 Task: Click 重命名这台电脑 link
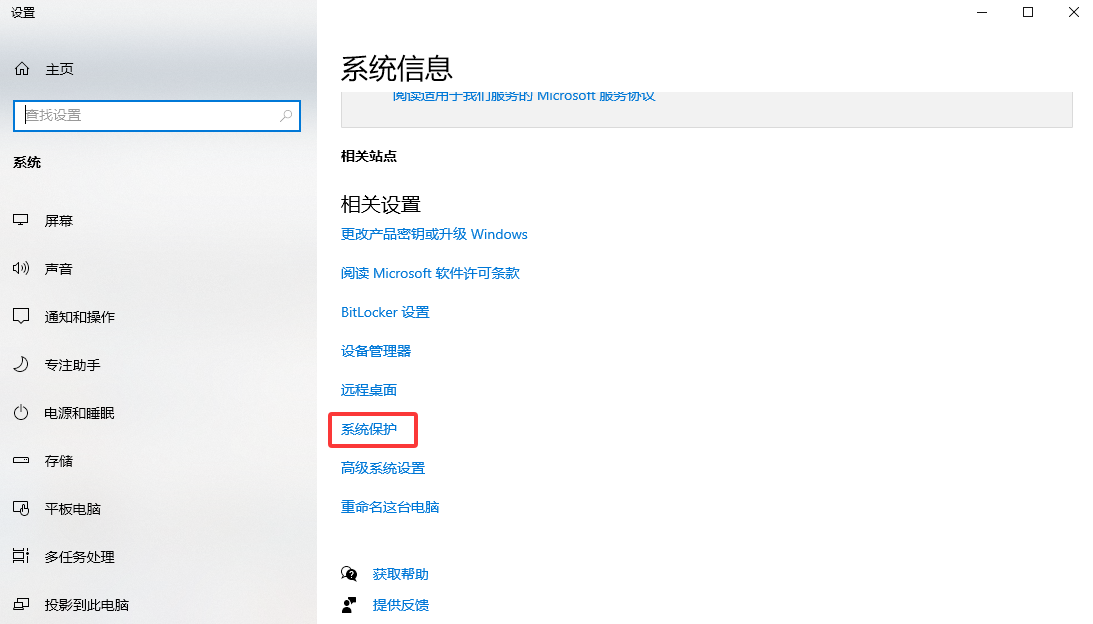390,508
